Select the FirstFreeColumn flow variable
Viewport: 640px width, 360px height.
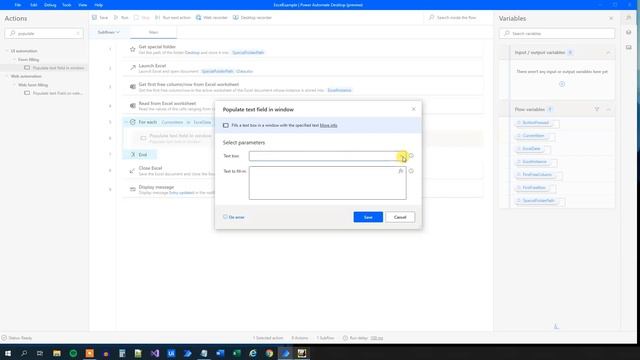coord(537,175)
